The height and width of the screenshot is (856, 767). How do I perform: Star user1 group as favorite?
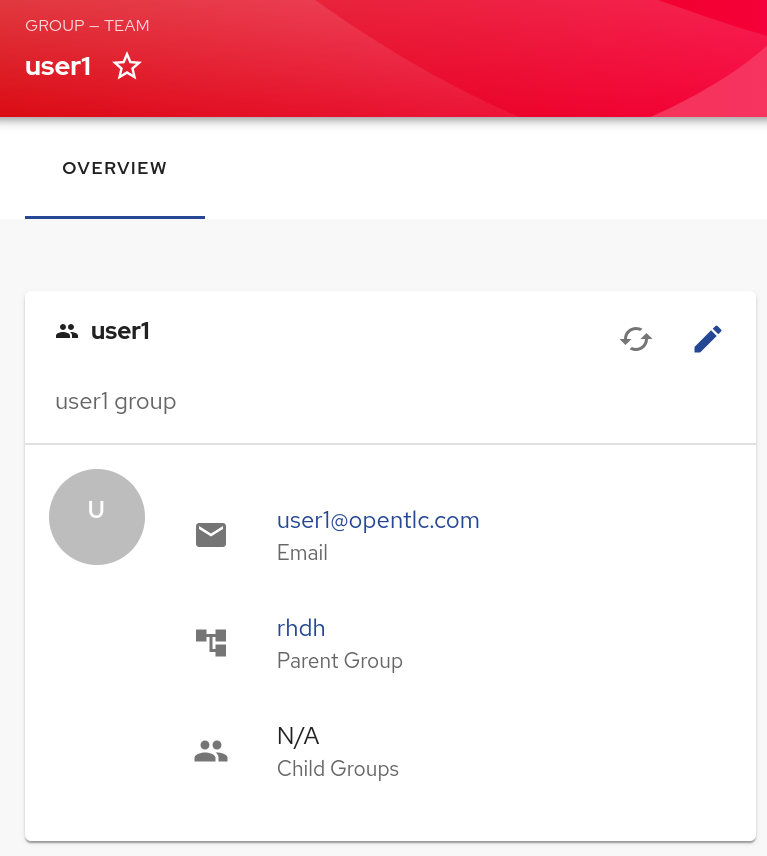point(127,66)
